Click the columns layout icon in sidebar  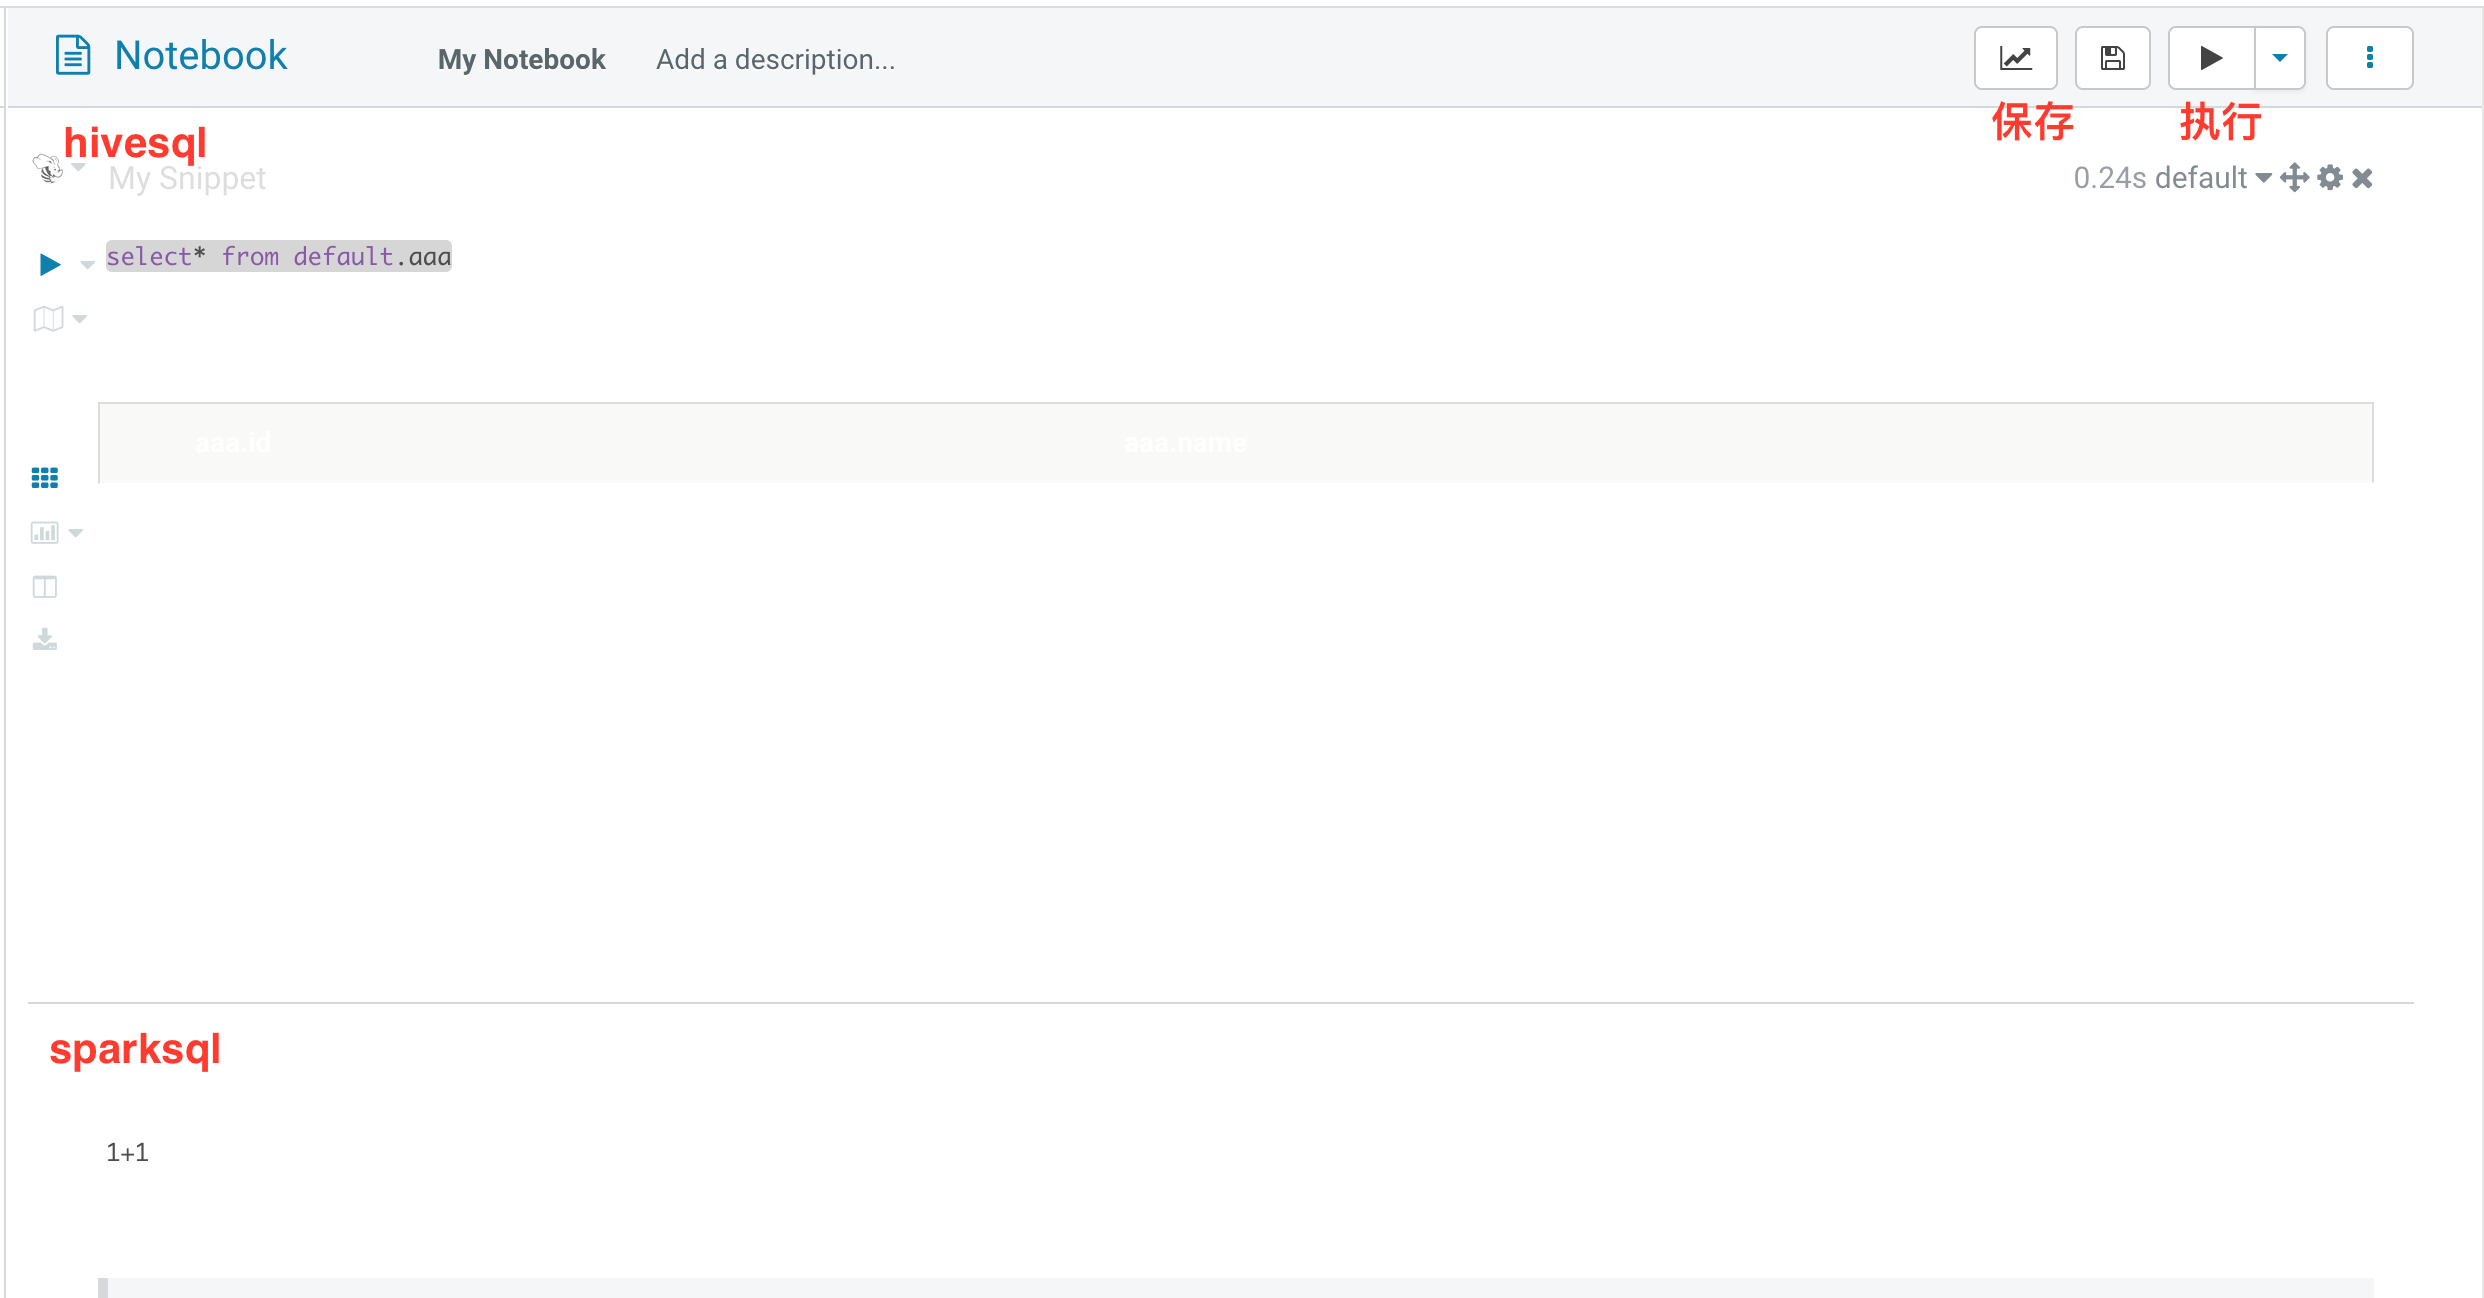[x=44, y=586]
